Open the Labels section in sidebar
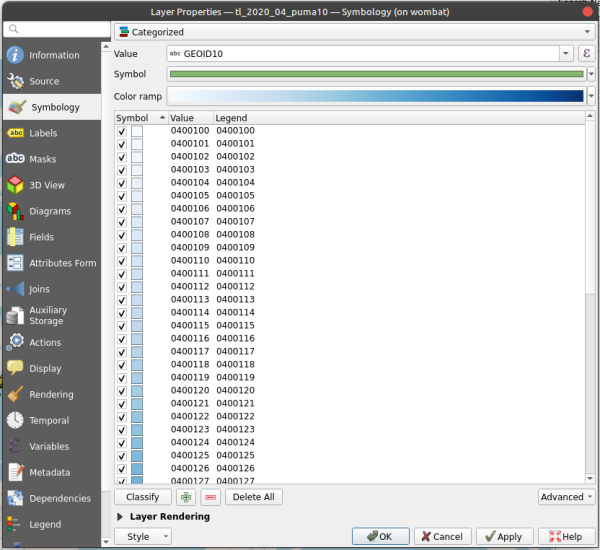The image size is (600, 550). (43, 133)
